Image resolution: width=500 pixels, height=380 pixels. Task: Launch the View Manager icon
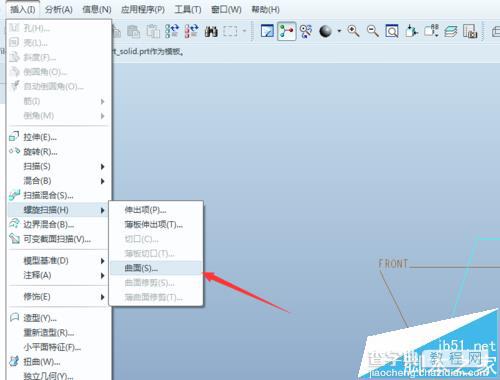(470, 31)
